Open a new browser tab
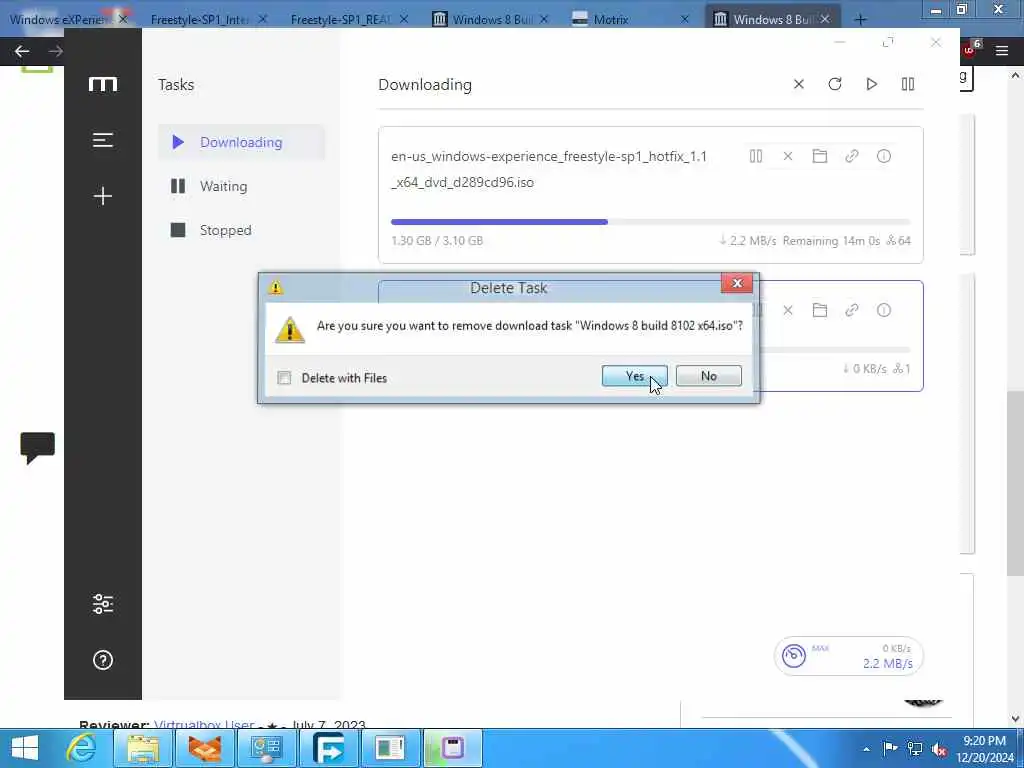Viewport: 1024px width, 768px height. (860, 20)
